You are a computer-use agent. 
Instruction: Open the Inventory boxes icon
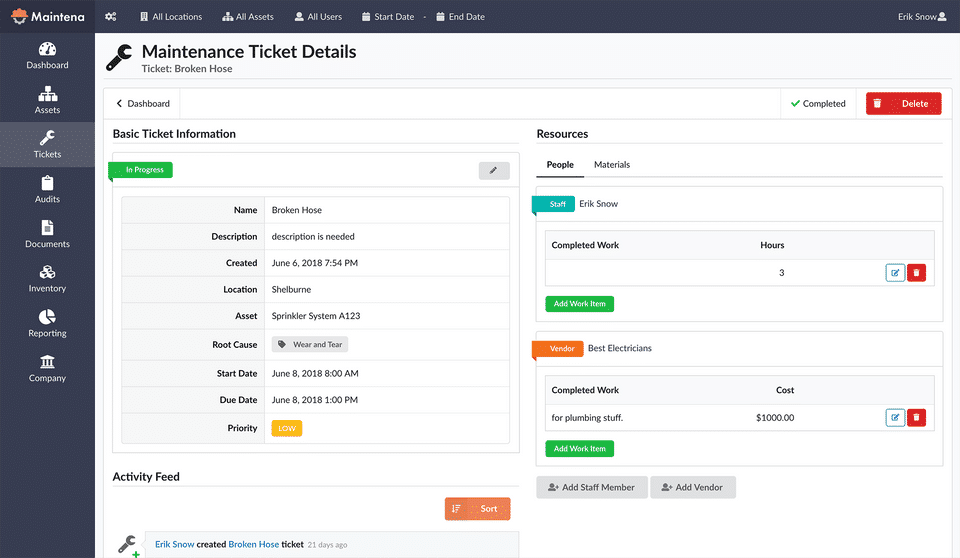click(x=47, y=273)
